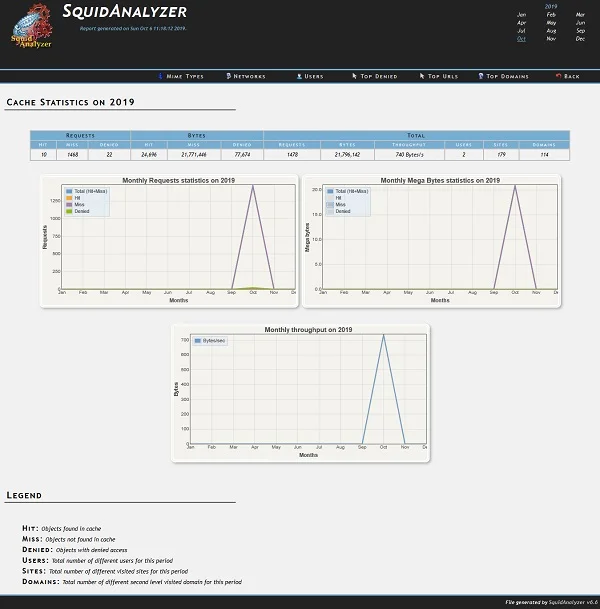Click the Back arrow icon
The image size is (600, 609).
click(558, 76)
